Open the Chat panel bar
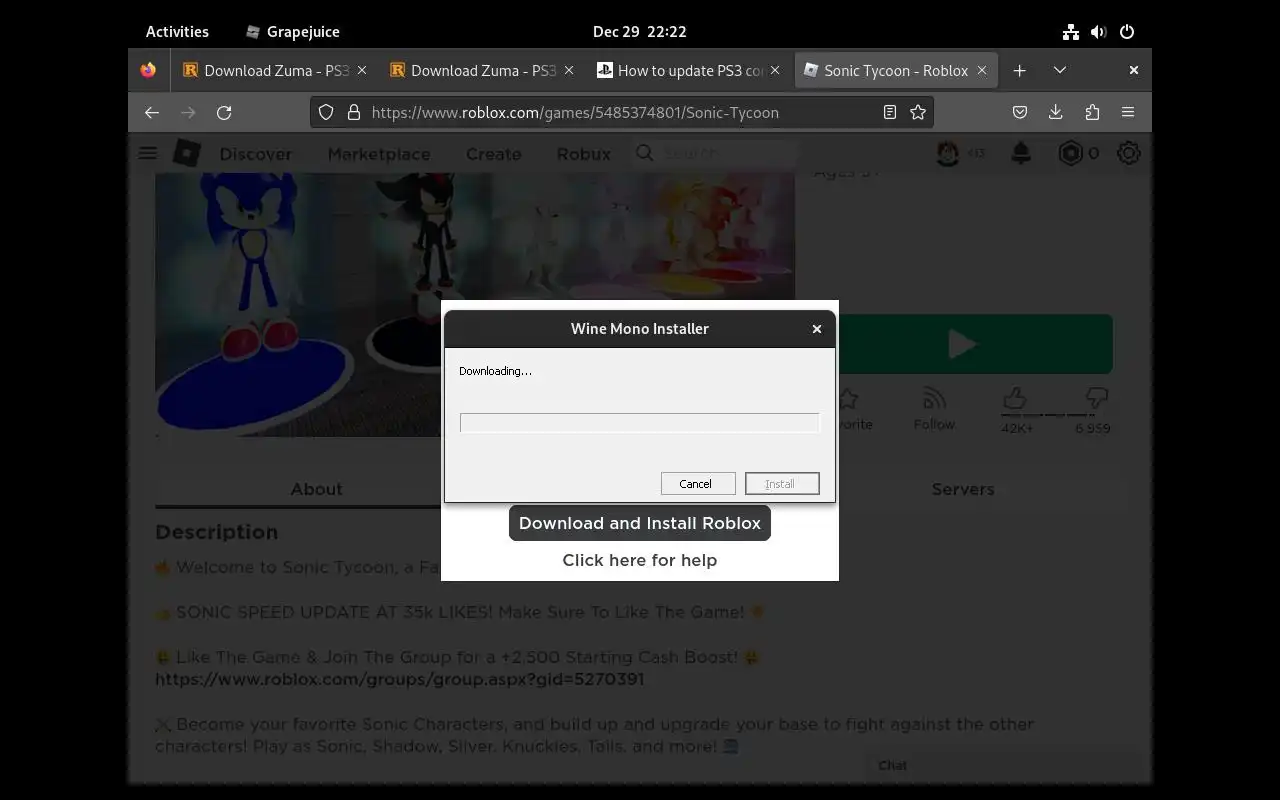Viewport: 1280px width, 800px height. click(1003, 765)
